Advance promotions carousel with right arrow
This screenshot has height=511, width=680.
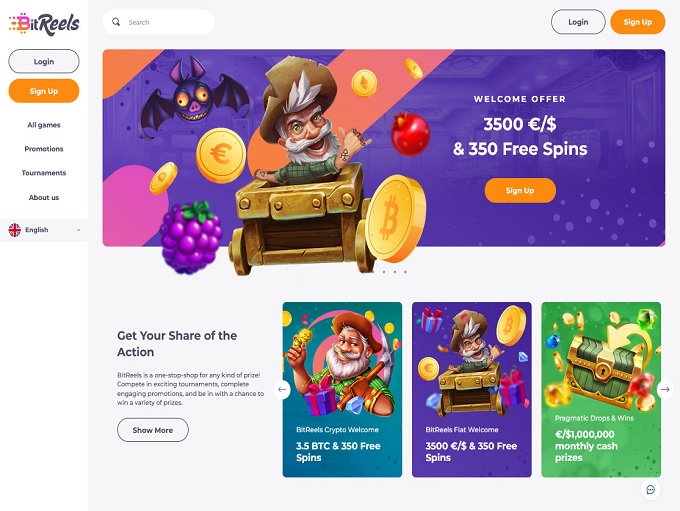[x=665, y=389]
